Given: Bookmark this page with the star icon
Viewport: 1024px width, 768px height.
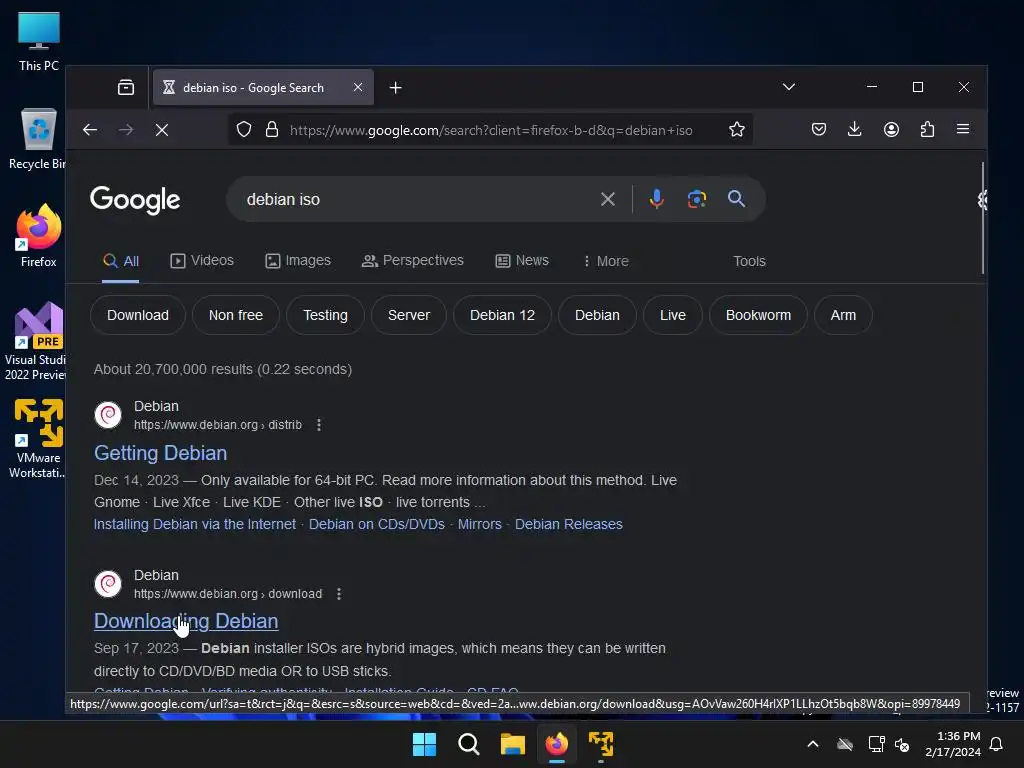Looking at the screenshot, I should point(737,129).
